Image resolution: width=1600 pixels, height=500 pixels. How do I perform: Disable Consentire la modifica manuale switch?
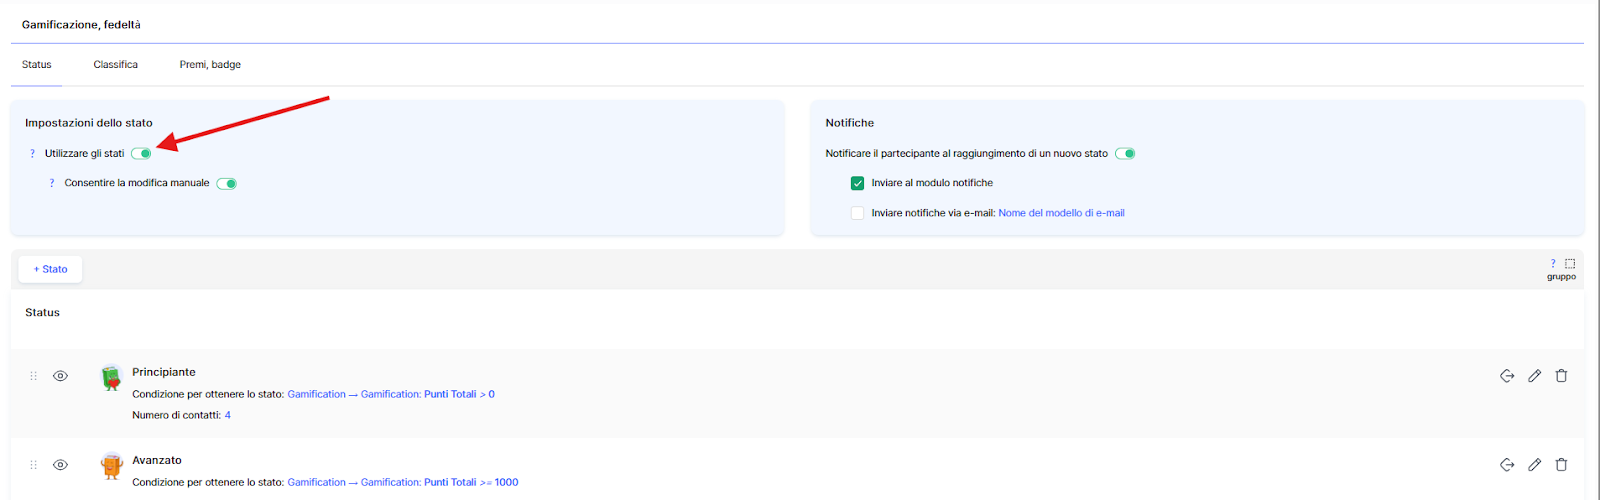(227, 183)
